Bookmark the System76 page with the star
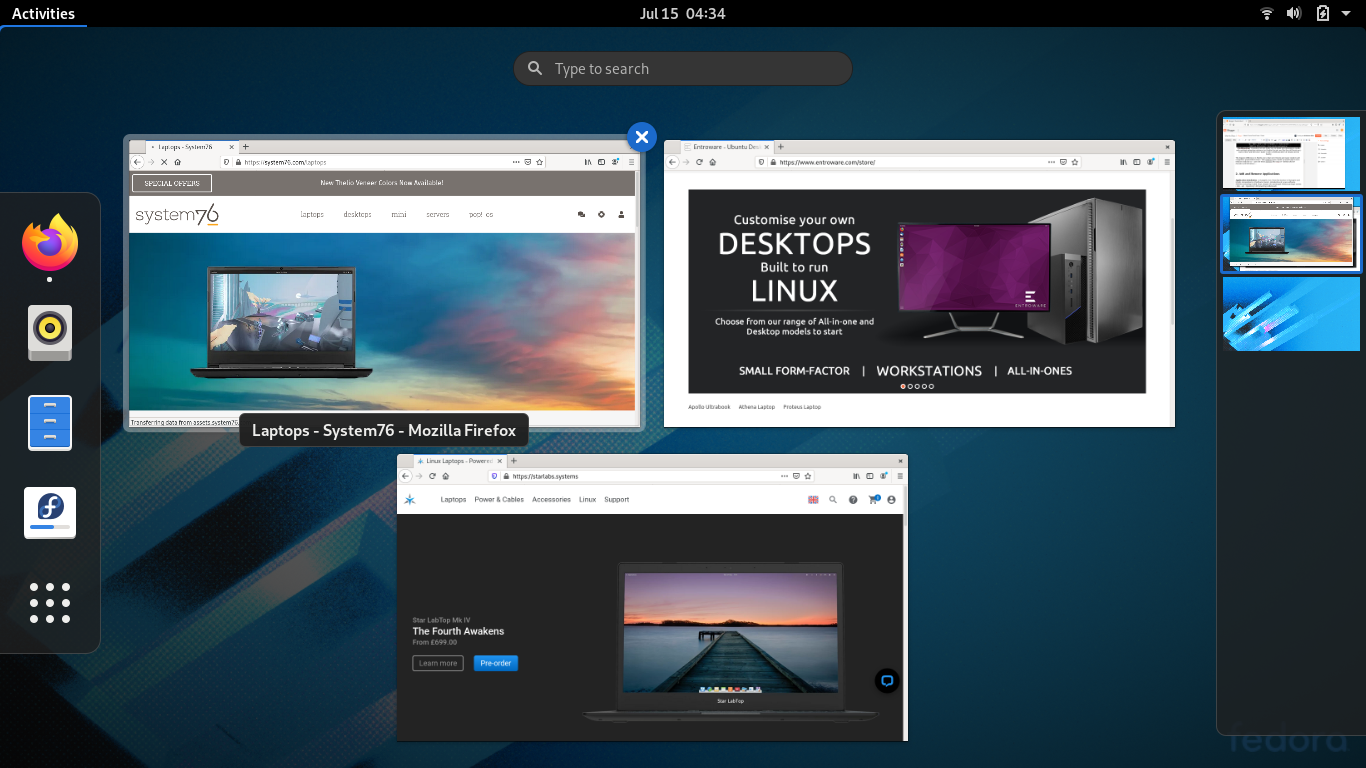Screen dimensions: 1366x768 [540, 162]
